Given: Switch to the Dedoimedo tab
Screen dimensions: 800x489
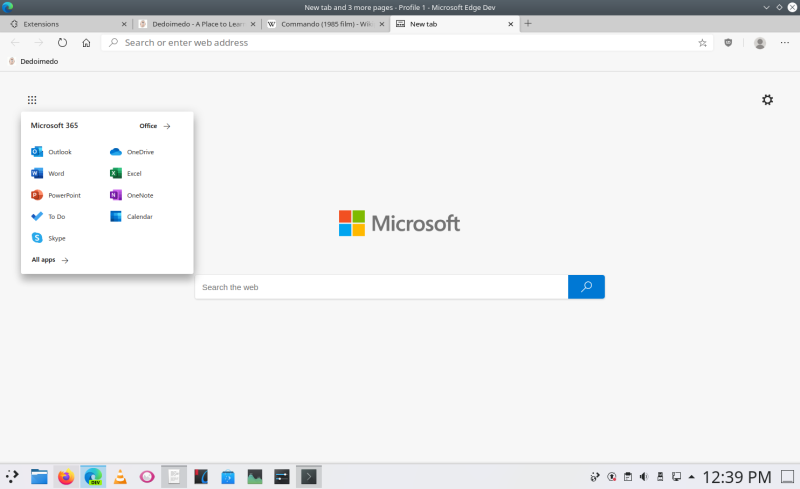Looking at the screenshot, I should [x=196, y=24].
